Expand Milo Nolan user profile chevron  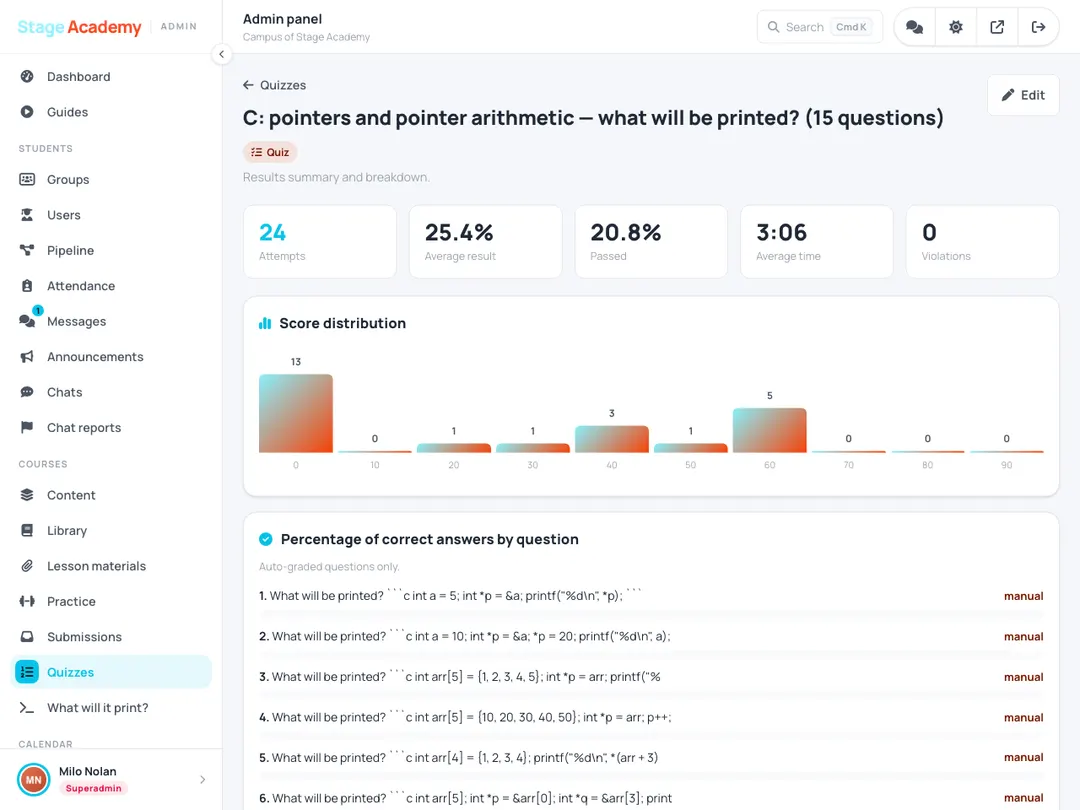coord(202,780)
